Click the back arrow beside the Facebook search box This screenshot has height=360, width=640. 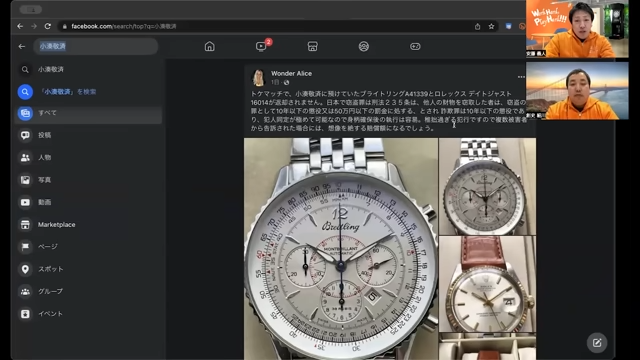click(x=22, y=47)
